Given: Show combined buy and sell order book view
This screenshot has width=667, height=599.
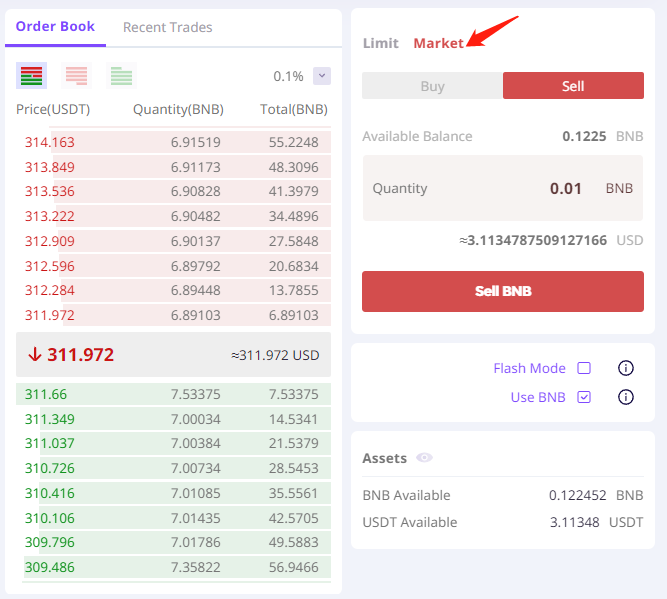Looking at the screenshot, I should click(31, 76).
